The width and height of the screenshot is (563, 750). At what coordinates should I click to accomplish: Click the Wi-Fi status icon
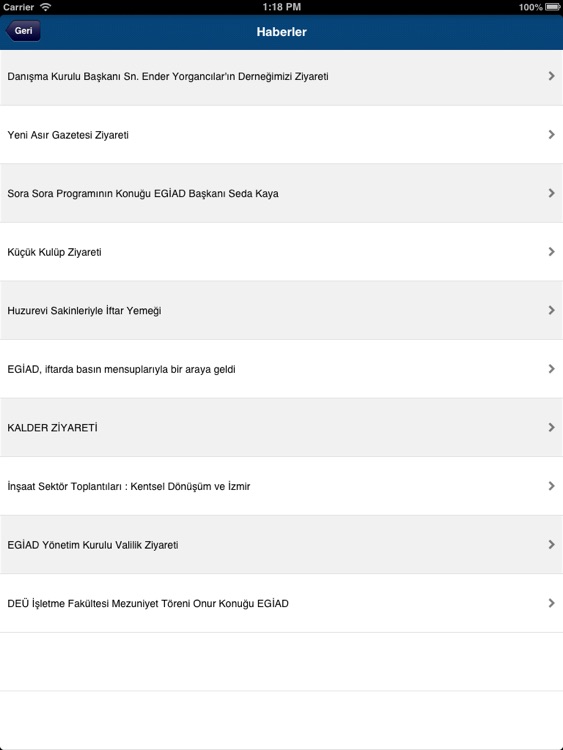[45, 7]
